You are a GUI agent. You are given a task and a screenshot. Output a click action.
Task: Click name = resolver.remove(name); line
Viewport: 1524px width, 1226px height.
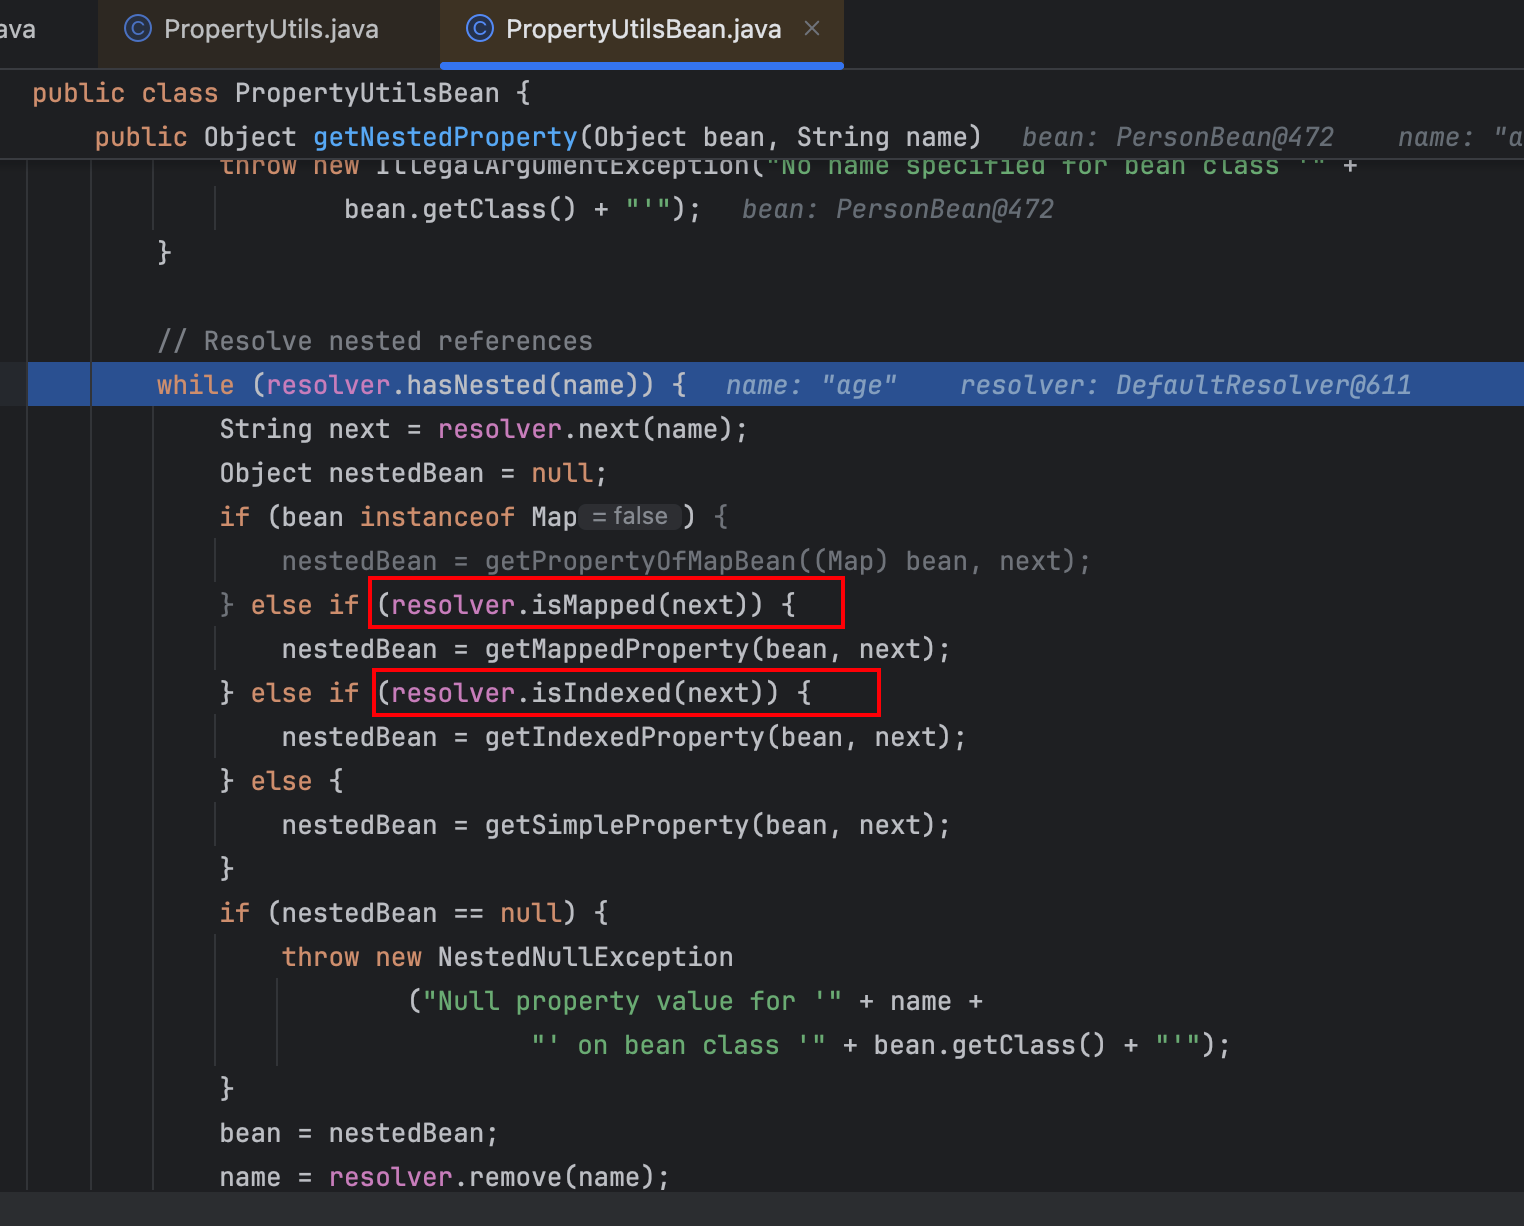click(x=444, y=1177)
